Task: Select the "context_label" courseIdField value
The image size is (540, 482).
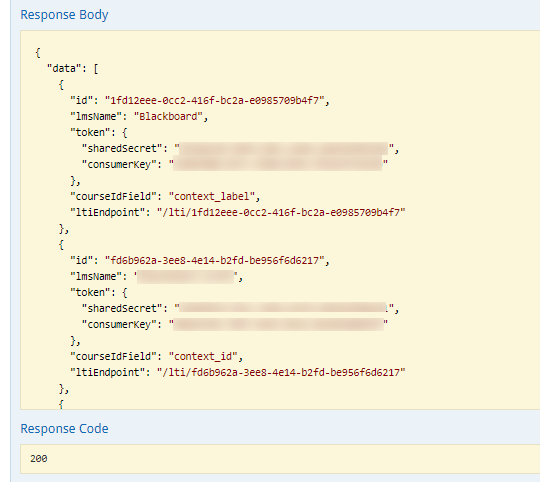Action: tap(211, 197)
